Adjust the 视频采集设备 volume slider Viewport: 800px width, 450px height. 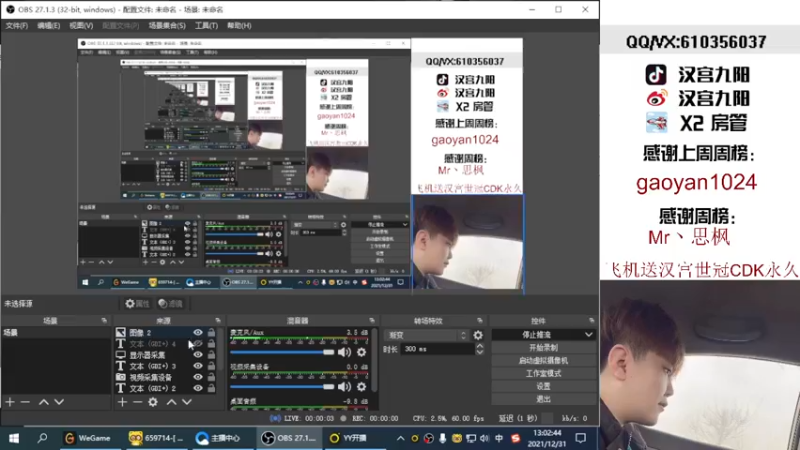pyautogui.click(x=282, y=387)
